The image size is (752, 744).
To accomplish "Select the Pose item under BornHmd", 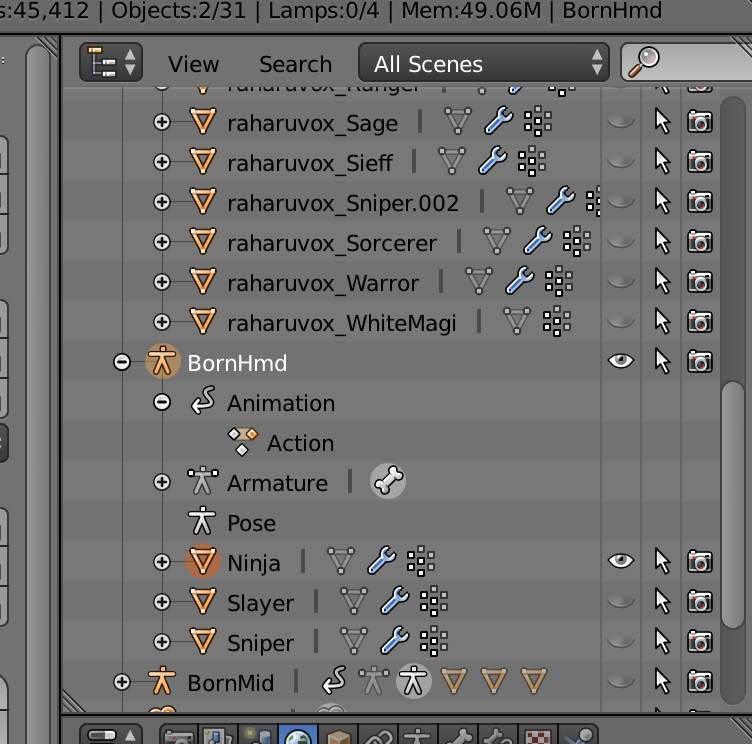I will [x=251, y=522].
